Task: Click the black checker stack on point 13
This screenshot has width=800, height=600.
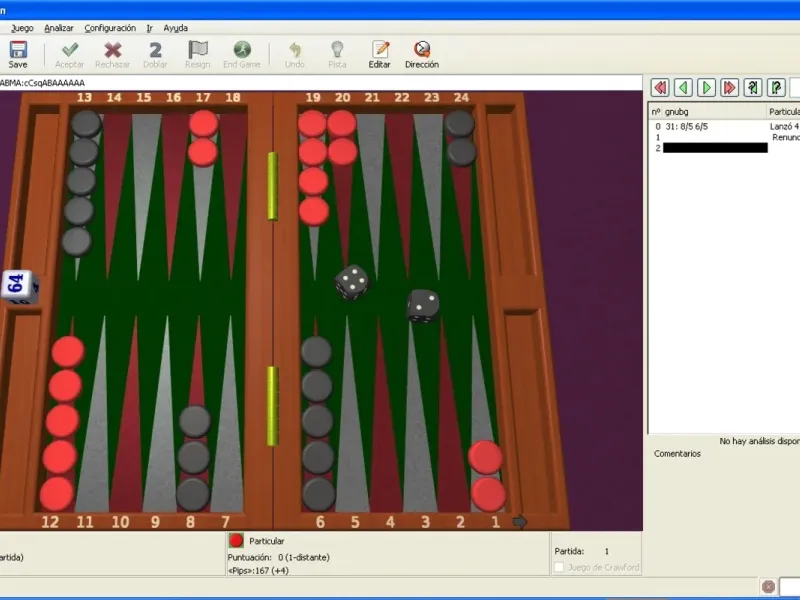Action: click(81, 183)
